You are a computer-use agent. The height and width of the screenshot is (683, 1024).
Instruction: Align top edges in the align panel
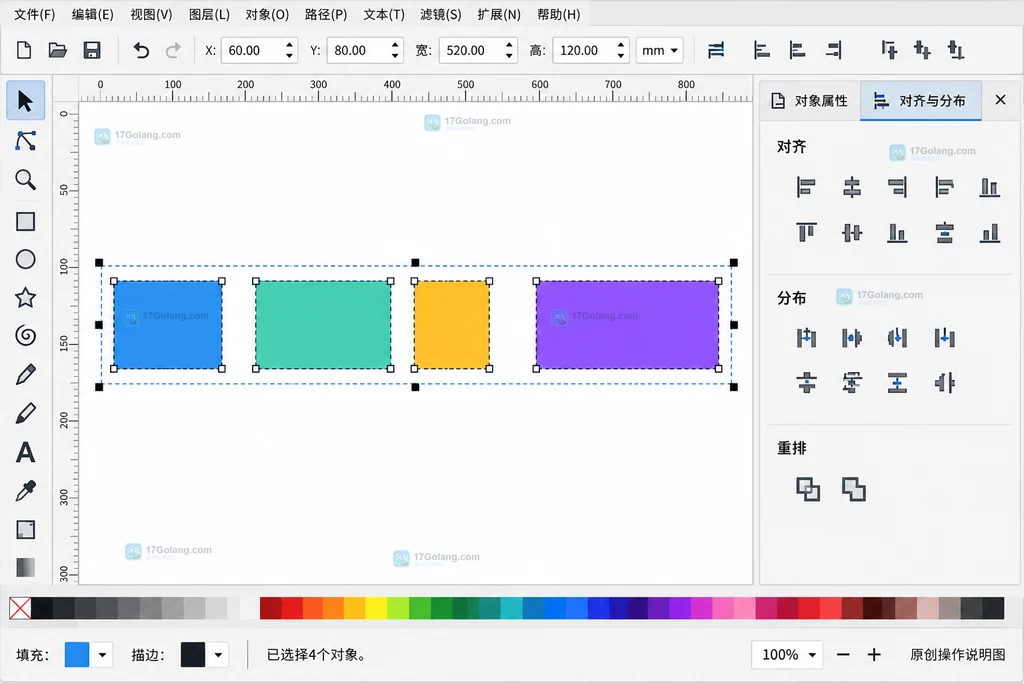coord(806,232)
